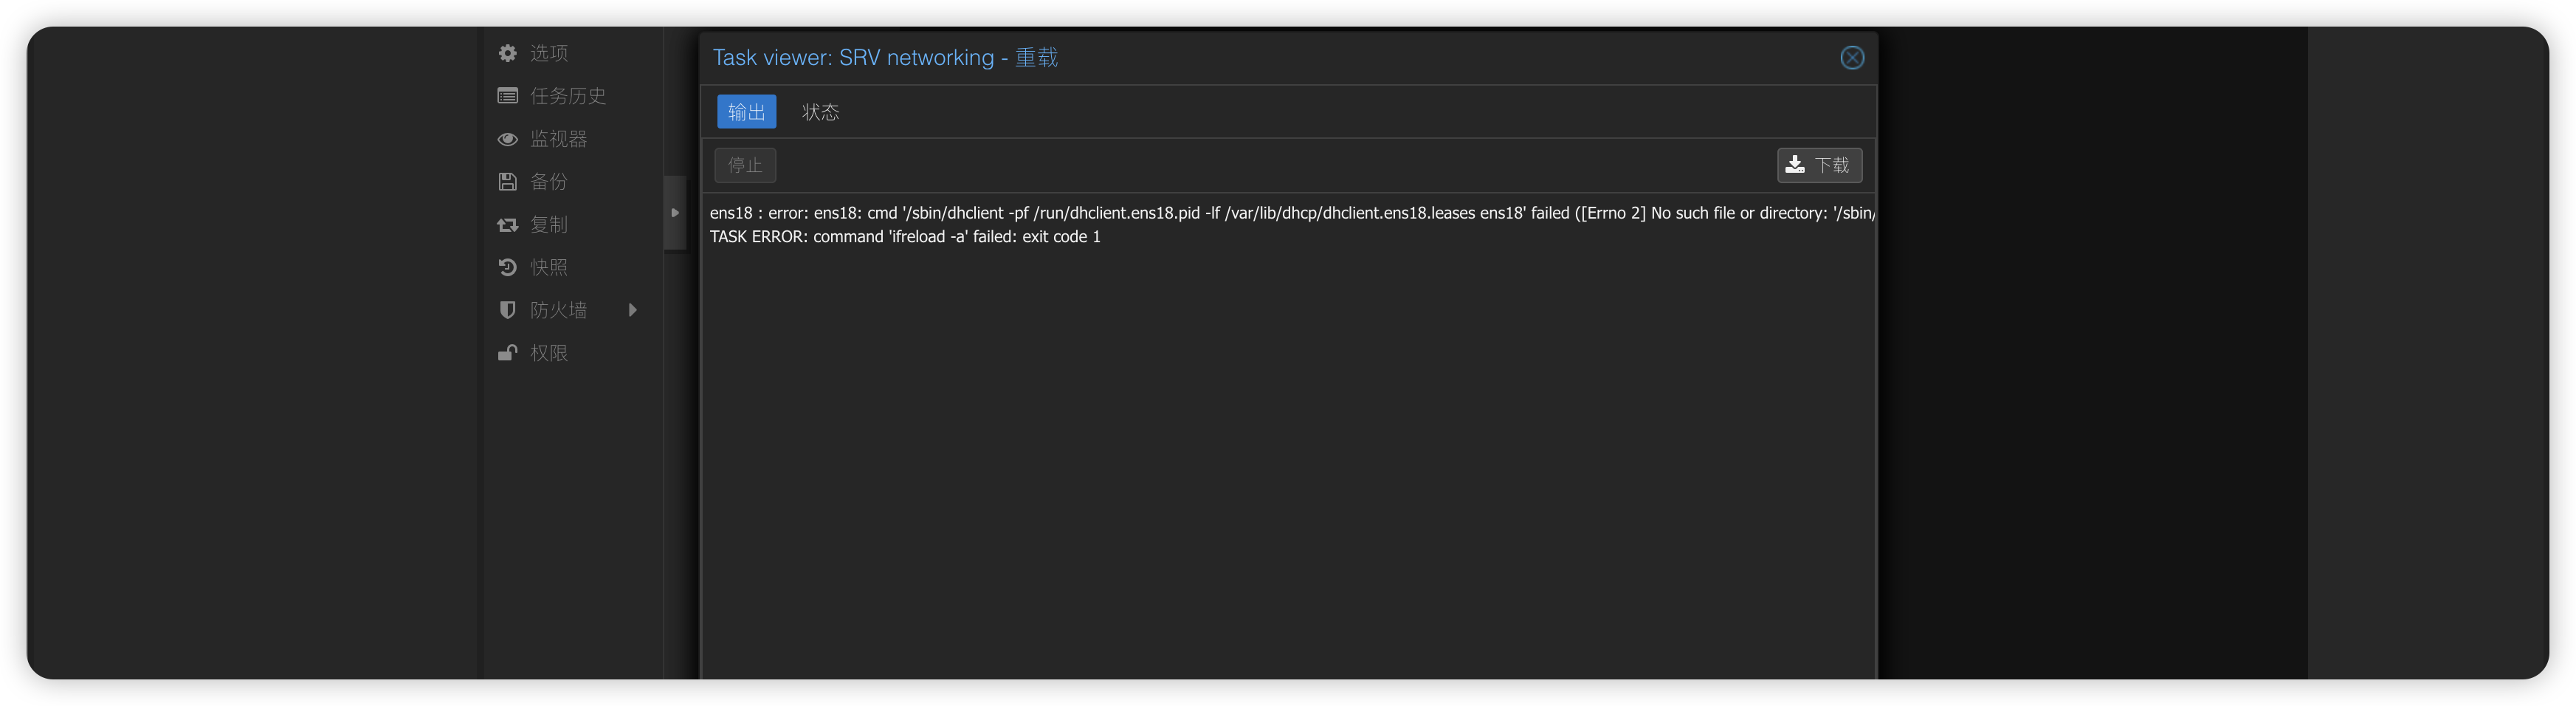Click the eye icon for 监视器
The height and width of the screenshot is (706, 2576).
pos(508,139)
